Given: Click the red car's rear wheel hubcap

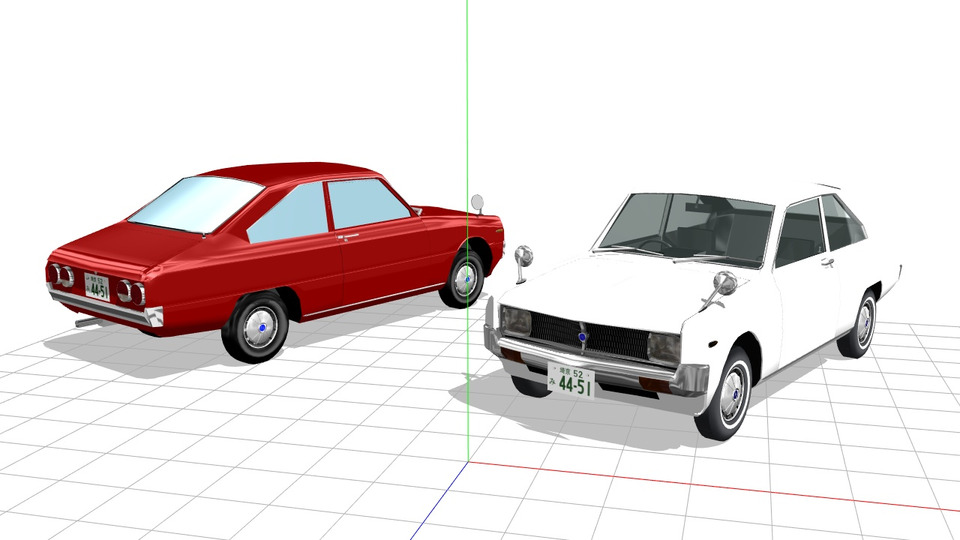Looking at the screenshot, I should tap(261, 327).
